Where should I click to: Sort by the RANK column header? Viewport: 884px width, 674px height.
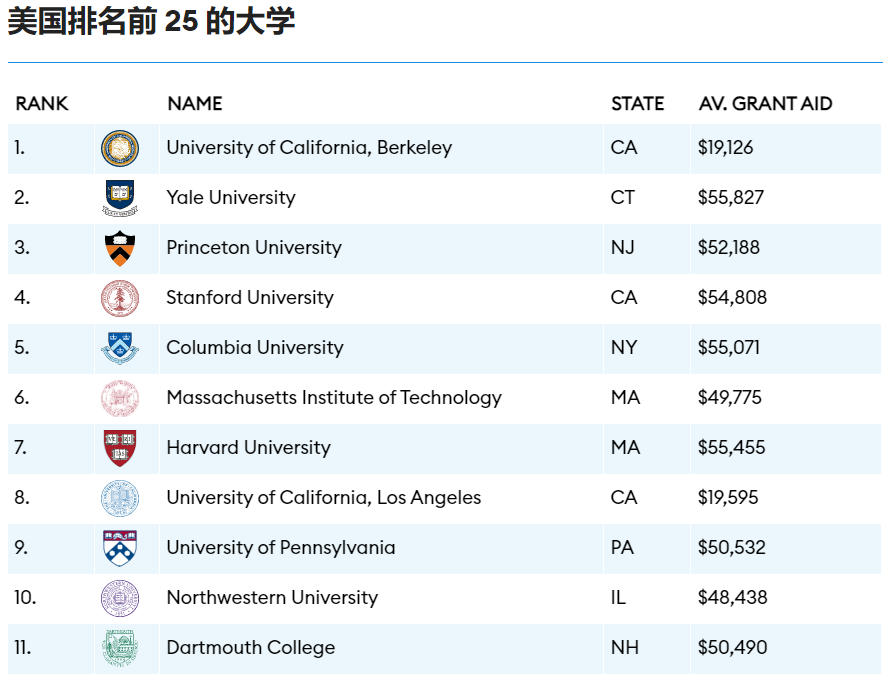pyautogui.click(x=42, y=104)
